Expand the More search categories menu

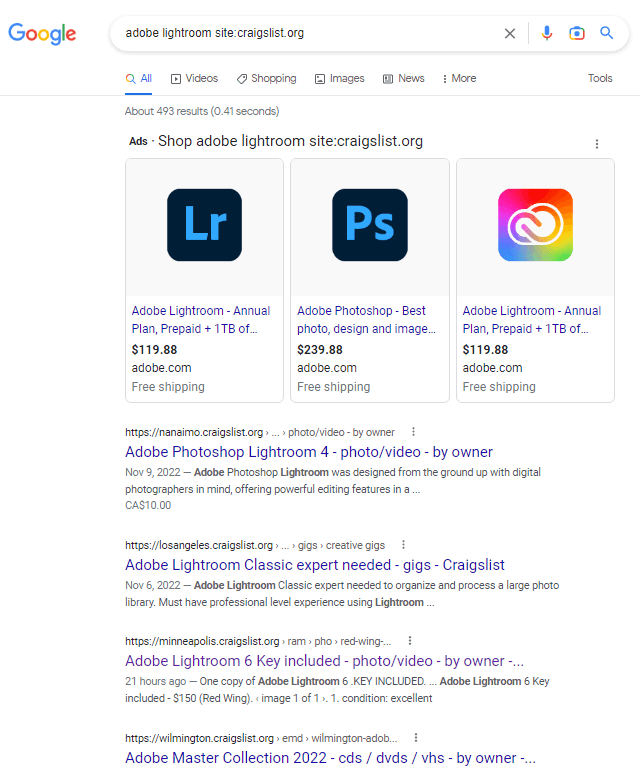coord(459,79)
